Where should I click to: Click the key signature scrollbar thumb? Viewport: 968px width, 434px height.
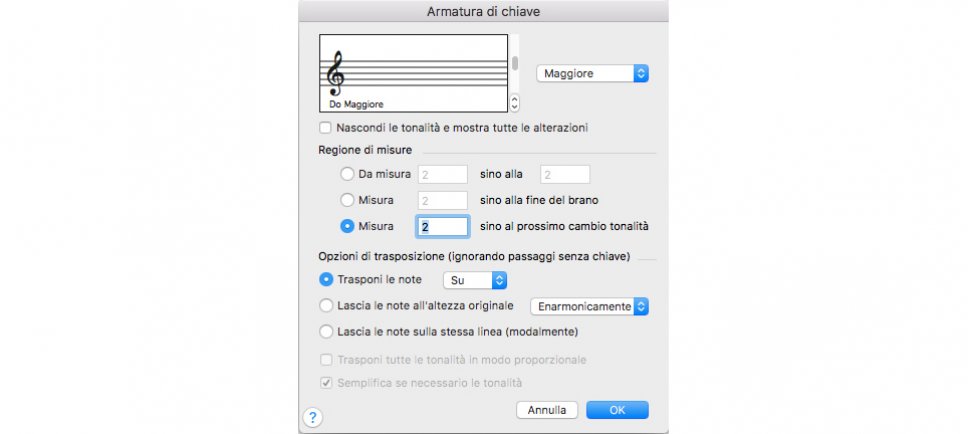515,63
